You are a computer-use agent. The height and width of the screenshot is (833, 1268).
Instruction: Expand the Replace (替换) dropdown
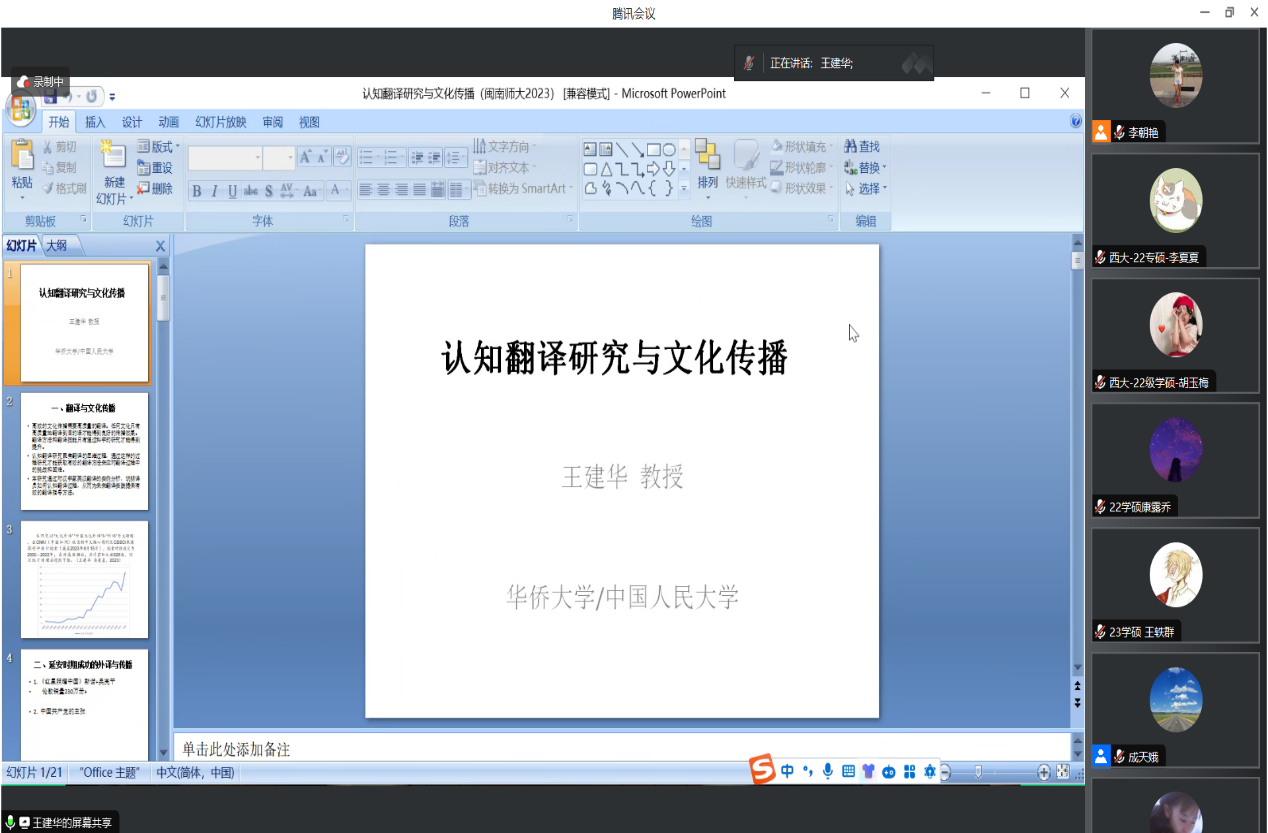point(866,168)
